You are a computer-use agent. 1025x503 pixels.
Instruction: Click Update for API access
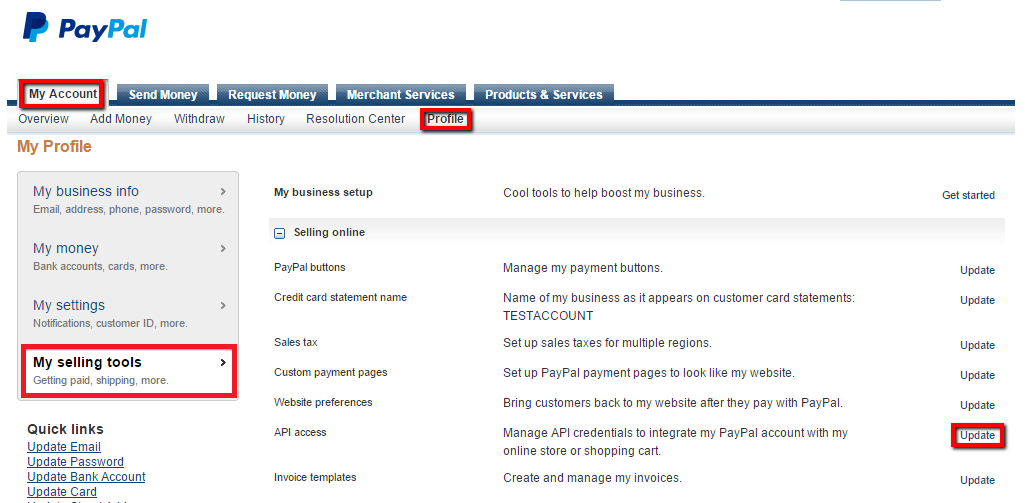977,436
